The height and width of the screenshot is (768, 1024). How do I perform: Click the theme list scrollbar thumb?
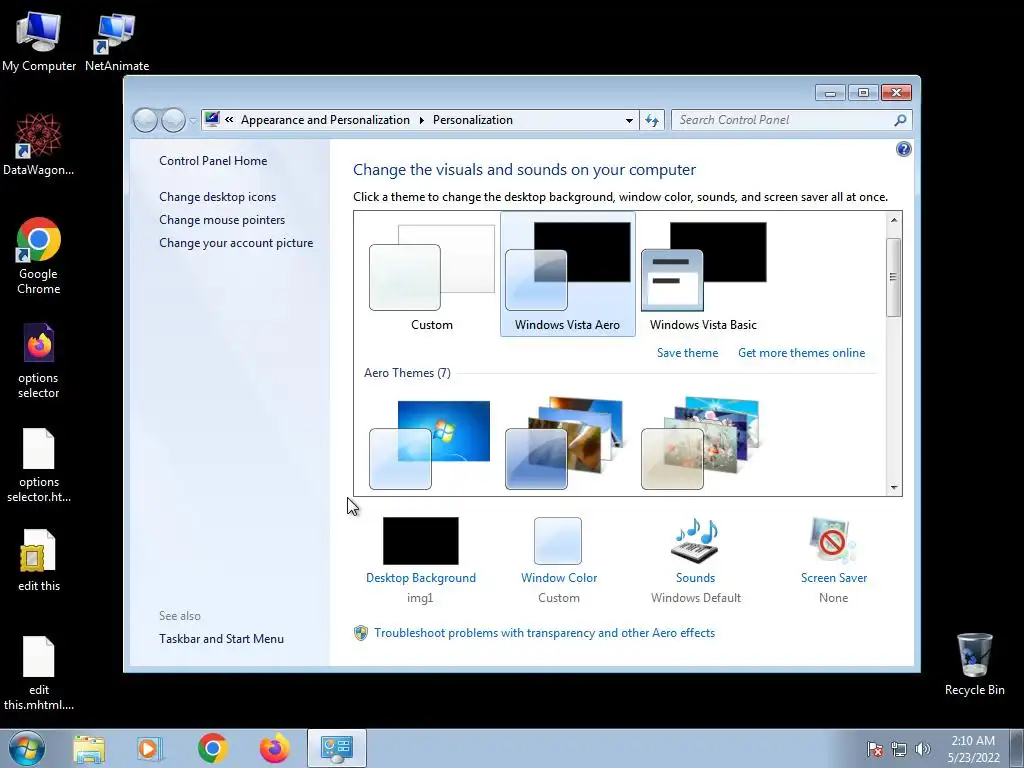coord(894,278)
